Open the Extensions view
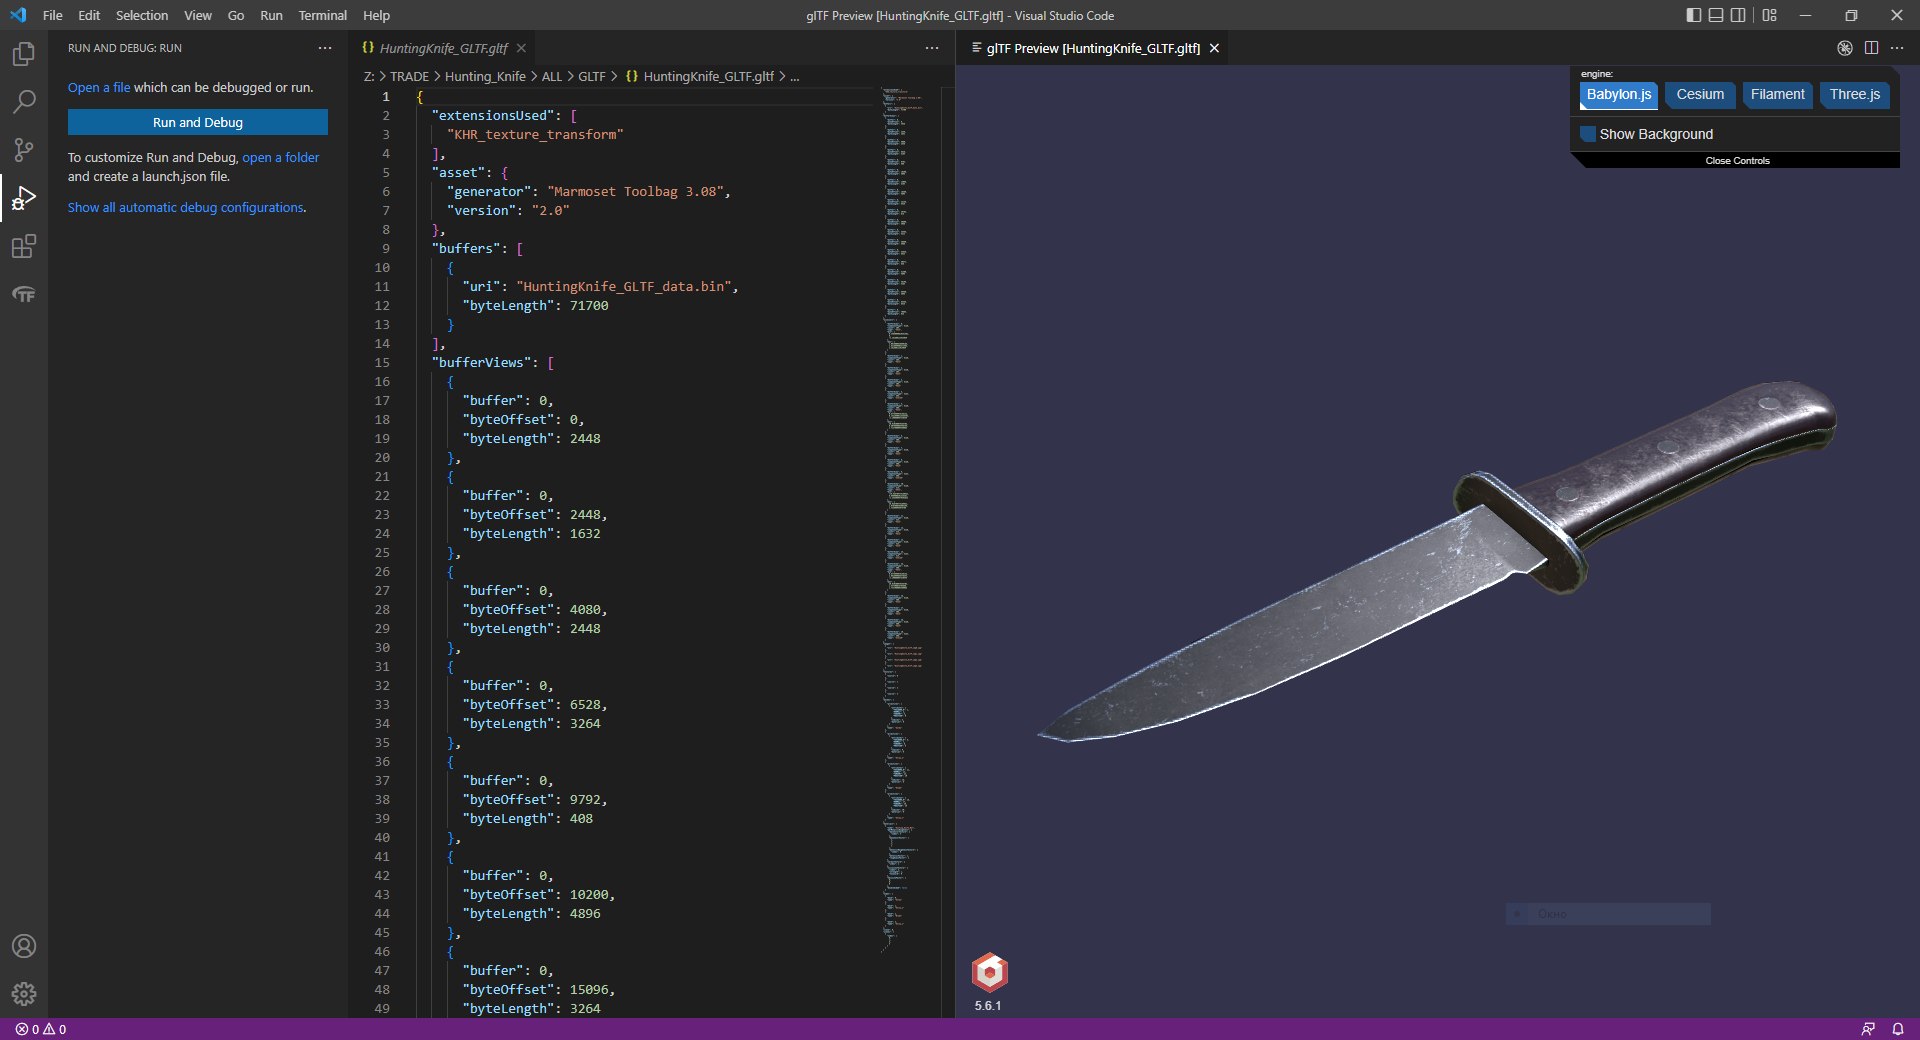 click(x=24, y=246)
